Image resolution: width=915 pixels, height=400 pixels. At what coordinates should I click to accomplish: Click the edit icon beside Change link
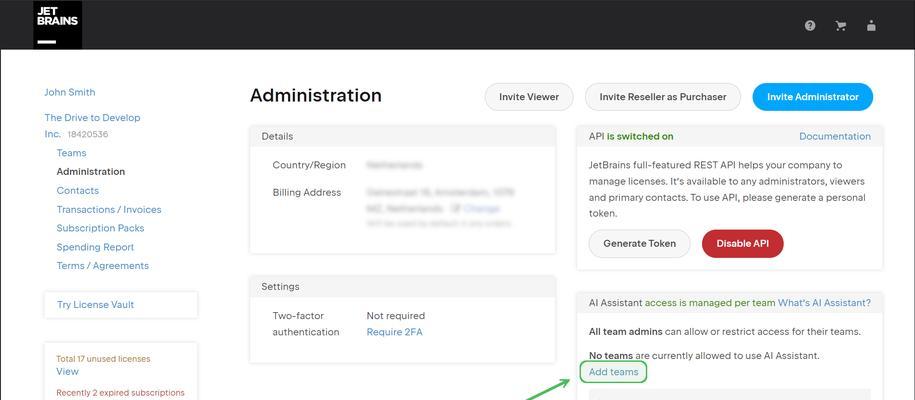[455, 208]
